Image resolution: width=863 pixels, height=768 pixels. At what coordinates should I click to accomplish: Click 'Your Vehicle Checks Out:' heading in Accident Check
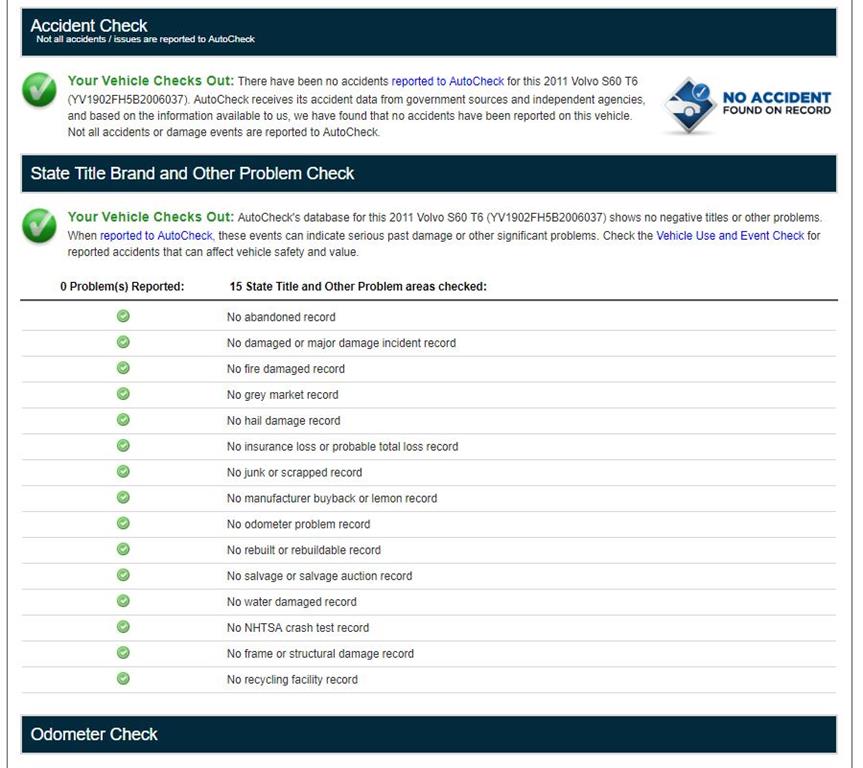coord(151,81)
